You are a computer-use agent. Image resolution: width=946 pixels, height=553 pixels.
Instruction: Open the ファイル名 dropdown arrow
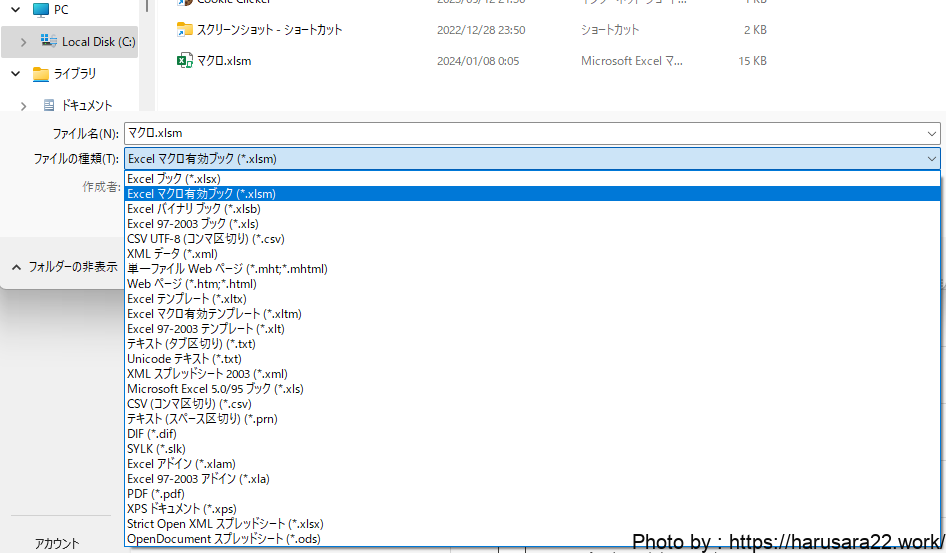point(931,133)
